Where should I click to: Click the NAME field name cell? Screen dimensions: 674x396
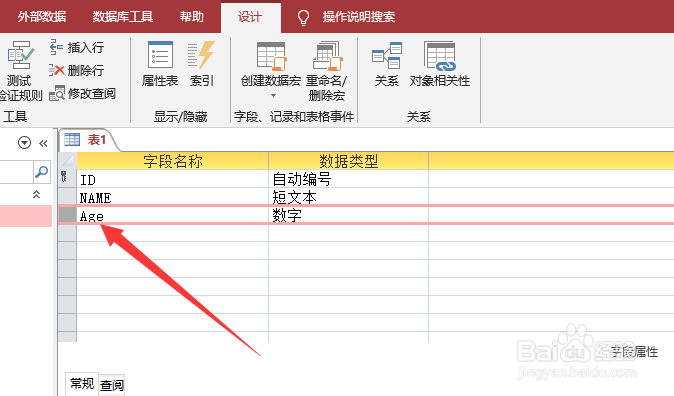pos(172,196)
